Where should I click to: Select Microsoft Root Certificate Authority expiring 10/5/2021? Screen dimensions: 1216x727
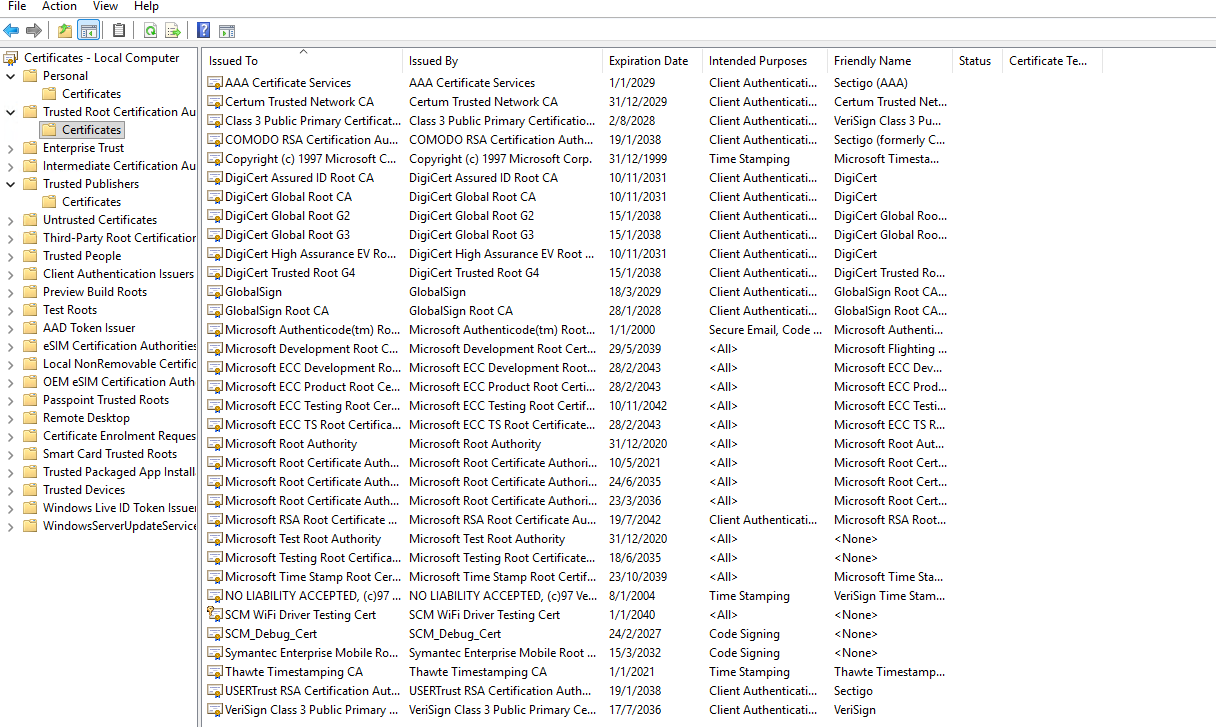(x=577, y=463)
